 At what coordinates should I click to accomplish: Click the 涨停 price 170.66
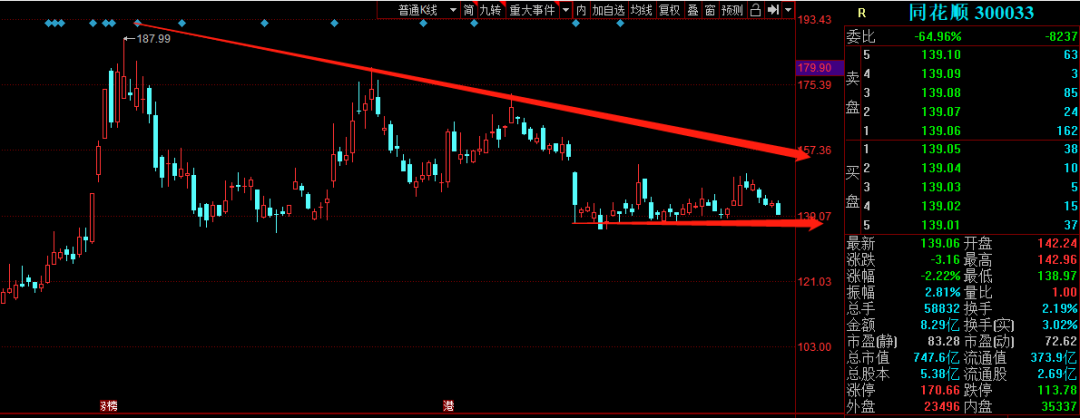(x=941, y=390)
